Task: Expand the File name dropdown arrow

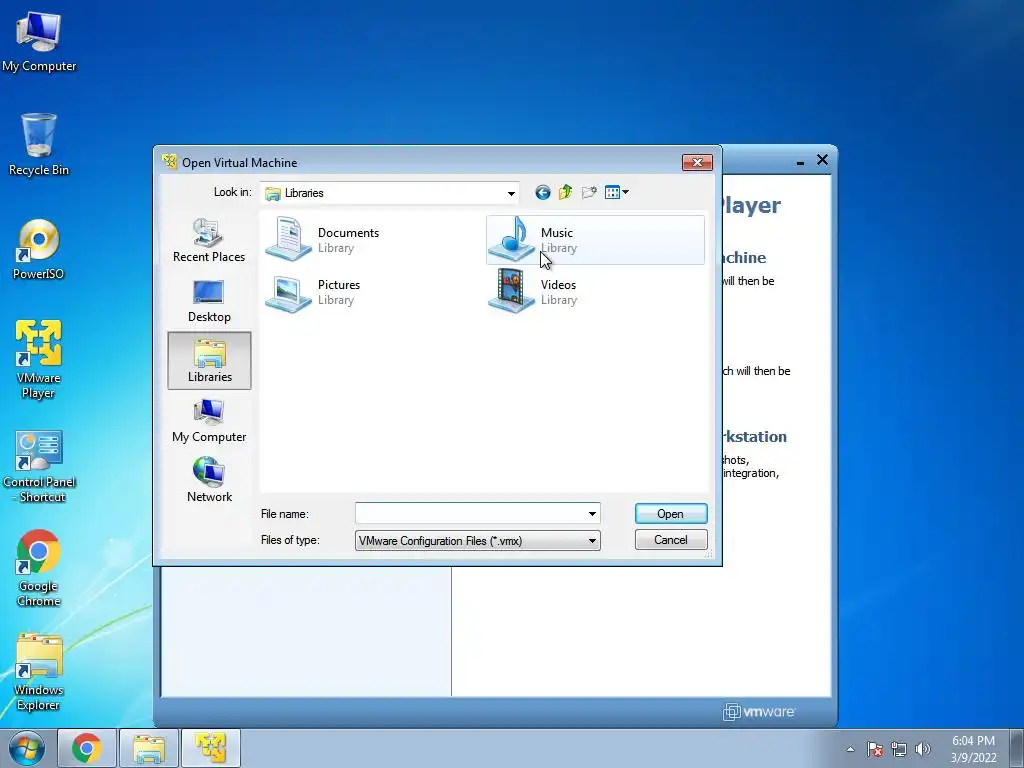Action: click(x=592, y=513)
